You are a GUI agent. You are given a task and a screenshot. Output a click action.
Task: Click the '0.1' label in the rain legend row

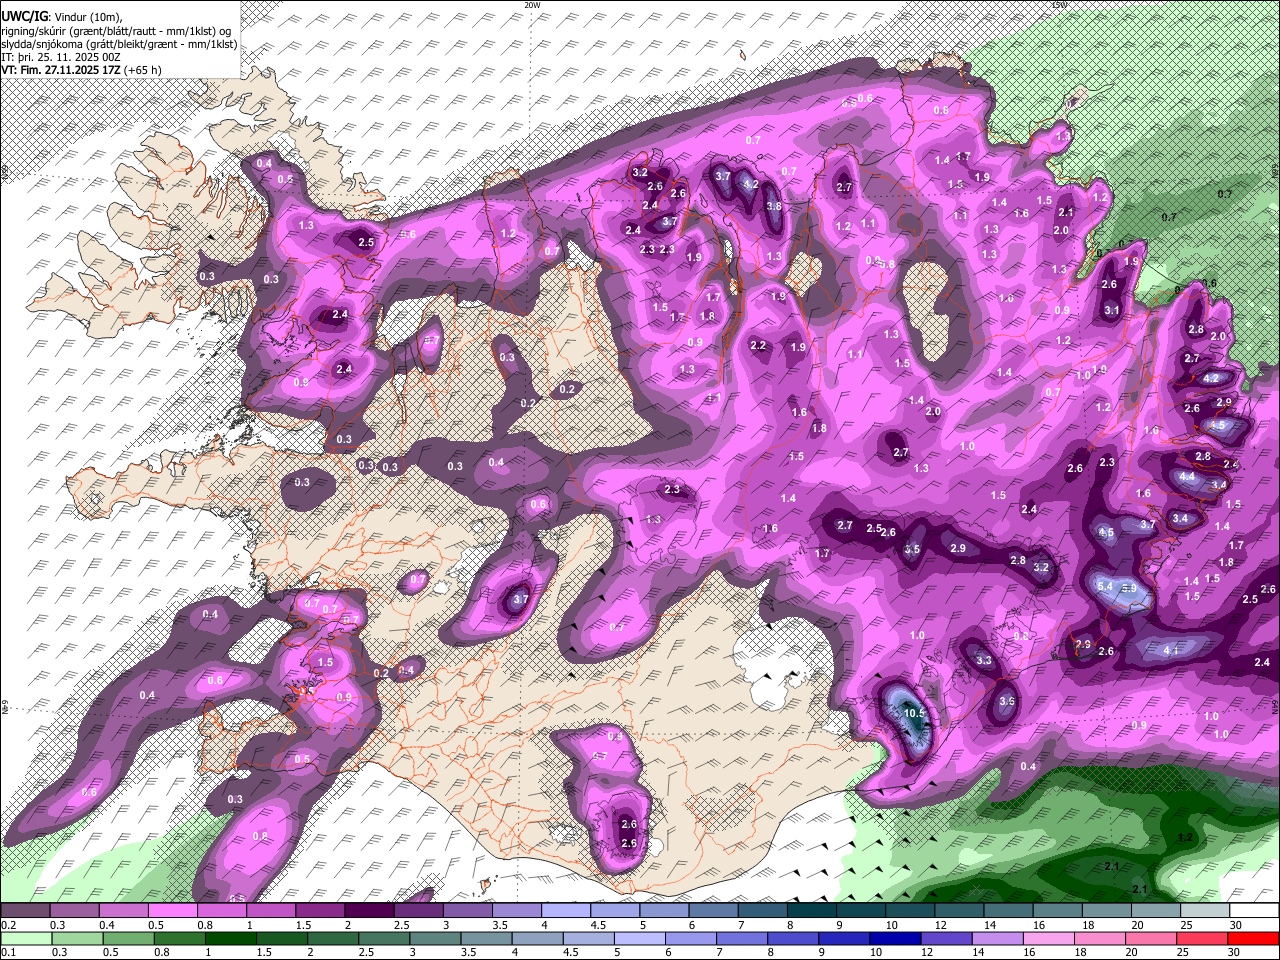pyautogui.click(x=7, y=953)
